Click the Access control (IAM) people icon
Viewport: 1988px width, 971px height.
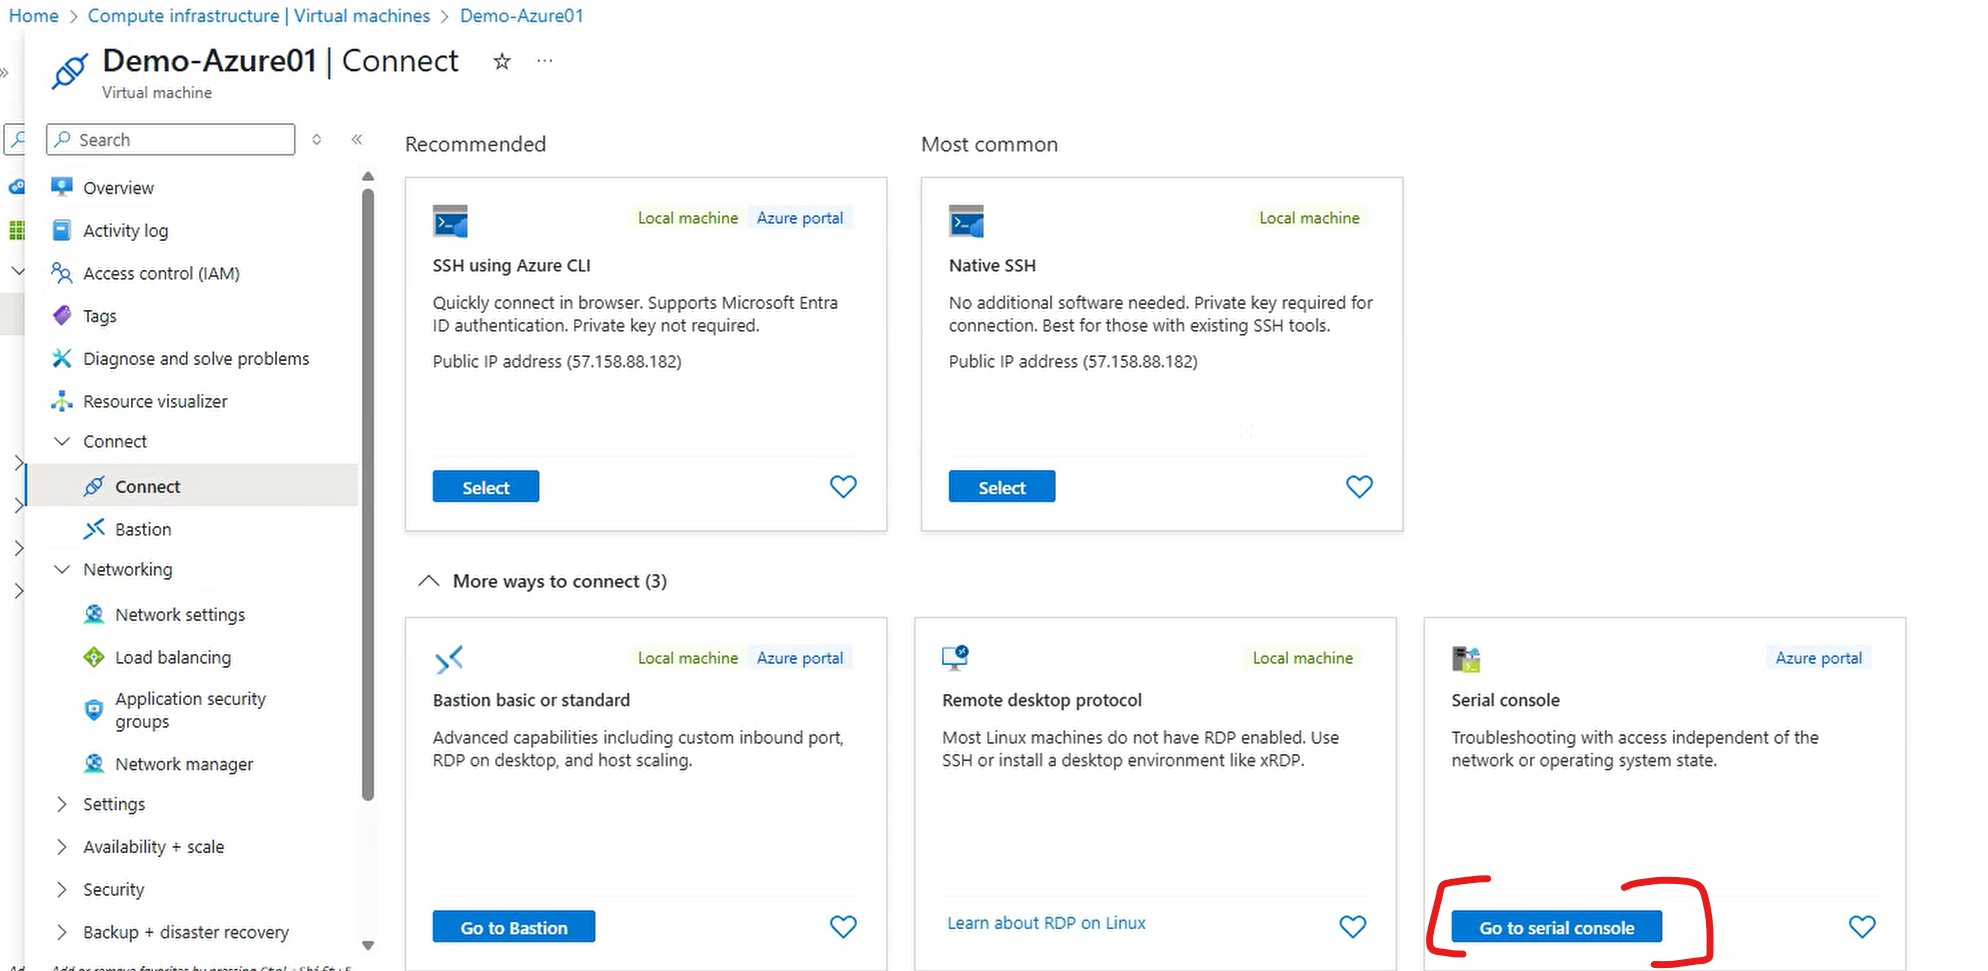tap(62, 273)
